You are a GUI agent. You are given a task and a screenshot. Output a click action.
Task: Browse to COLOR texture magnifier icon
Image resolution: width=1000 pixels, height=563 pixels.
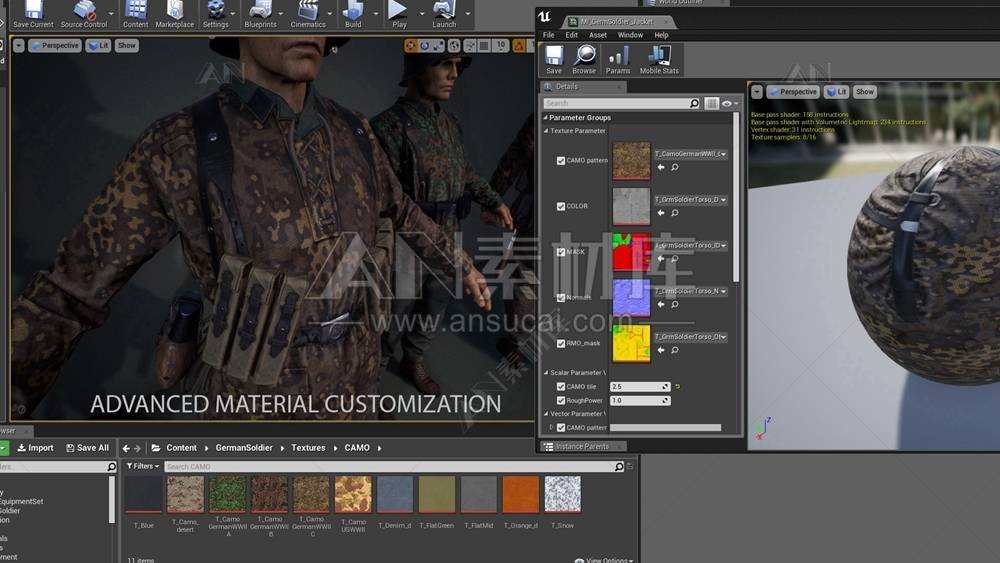pos(675,213)
